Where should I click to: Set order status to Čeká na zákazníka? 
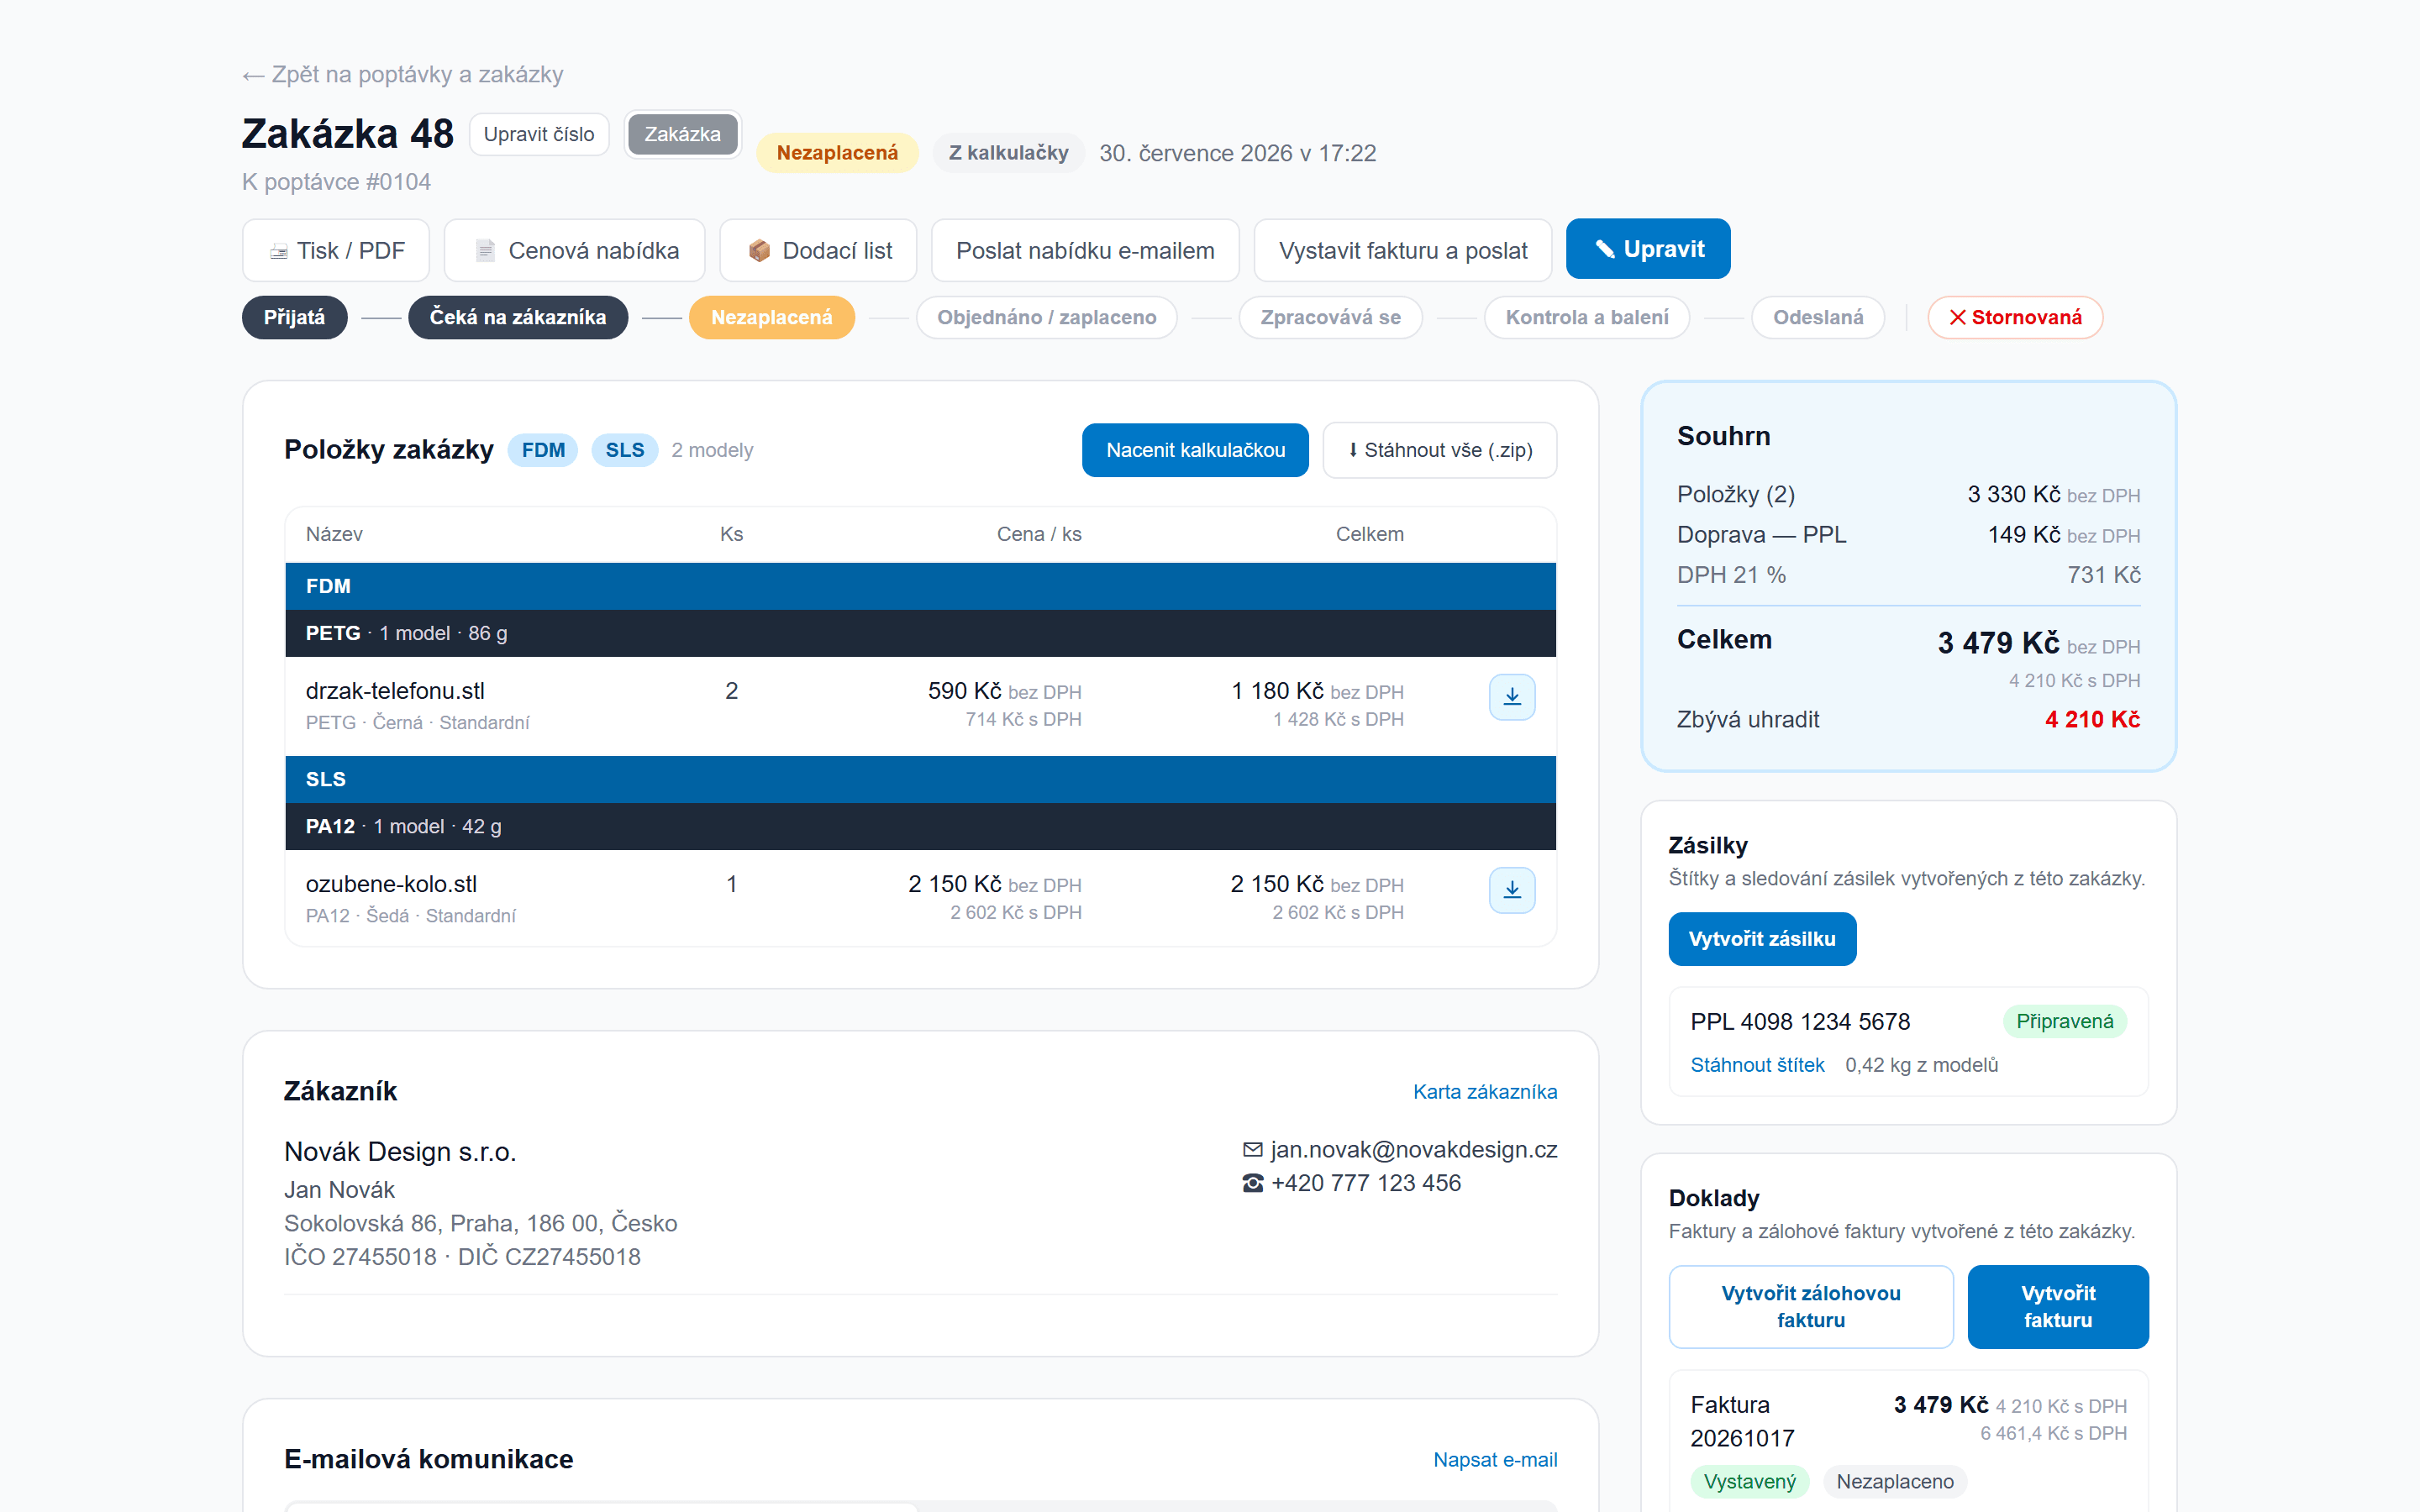click(x=518, y=317)
